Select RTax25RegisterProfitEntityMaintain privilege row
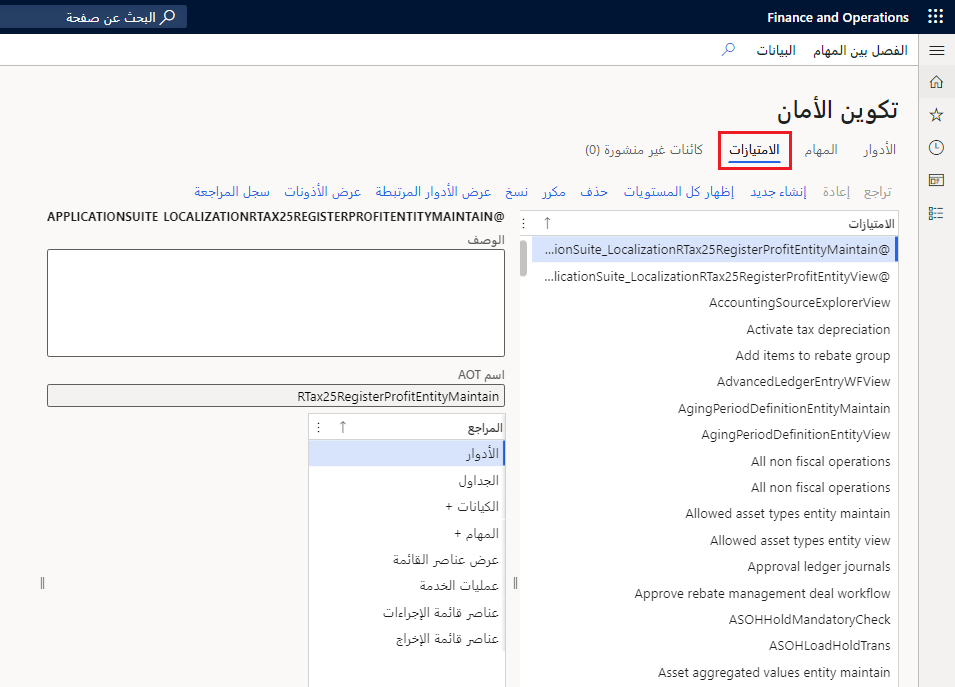The height and width of the screenshot is (687, 955). tap(714, 250)
